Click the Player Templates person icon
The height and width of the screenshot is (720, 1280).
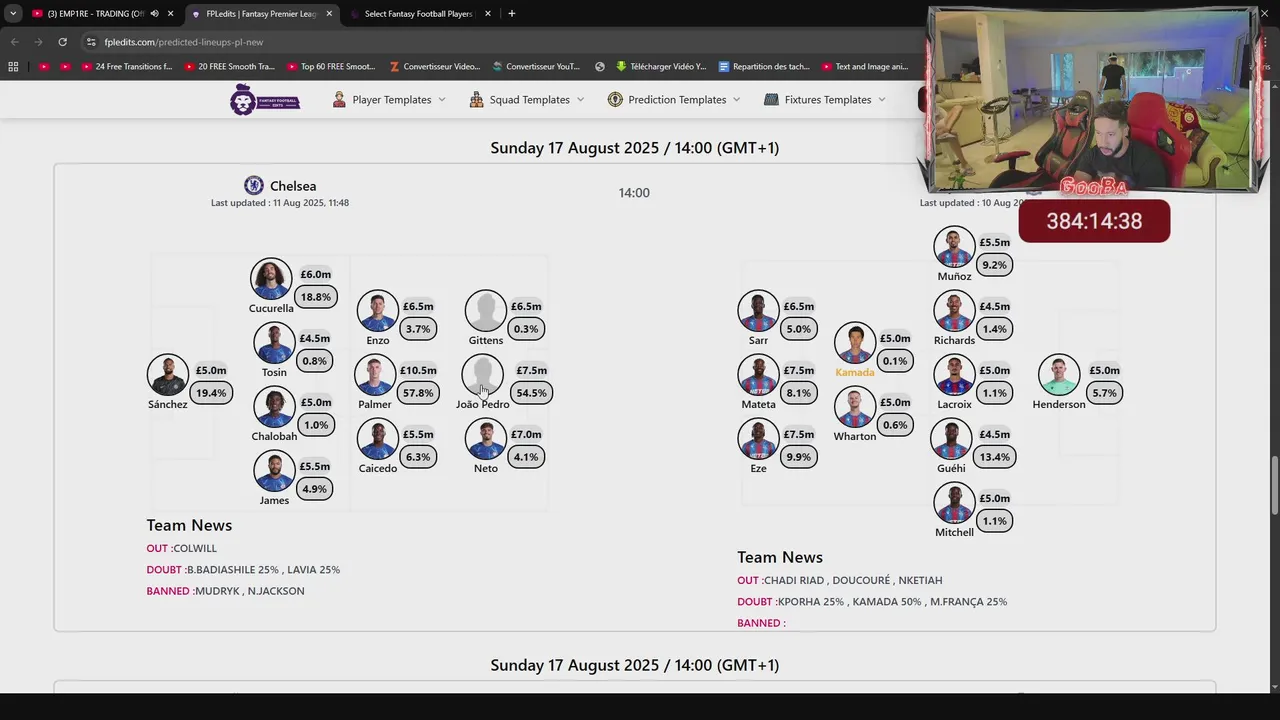click(340, 99)
